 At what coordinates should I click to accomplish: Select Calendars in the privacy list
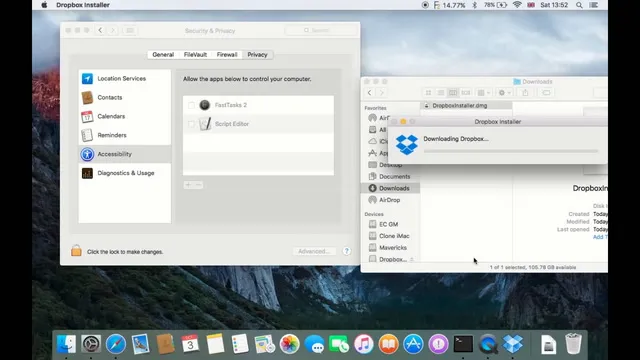(124, 116)
